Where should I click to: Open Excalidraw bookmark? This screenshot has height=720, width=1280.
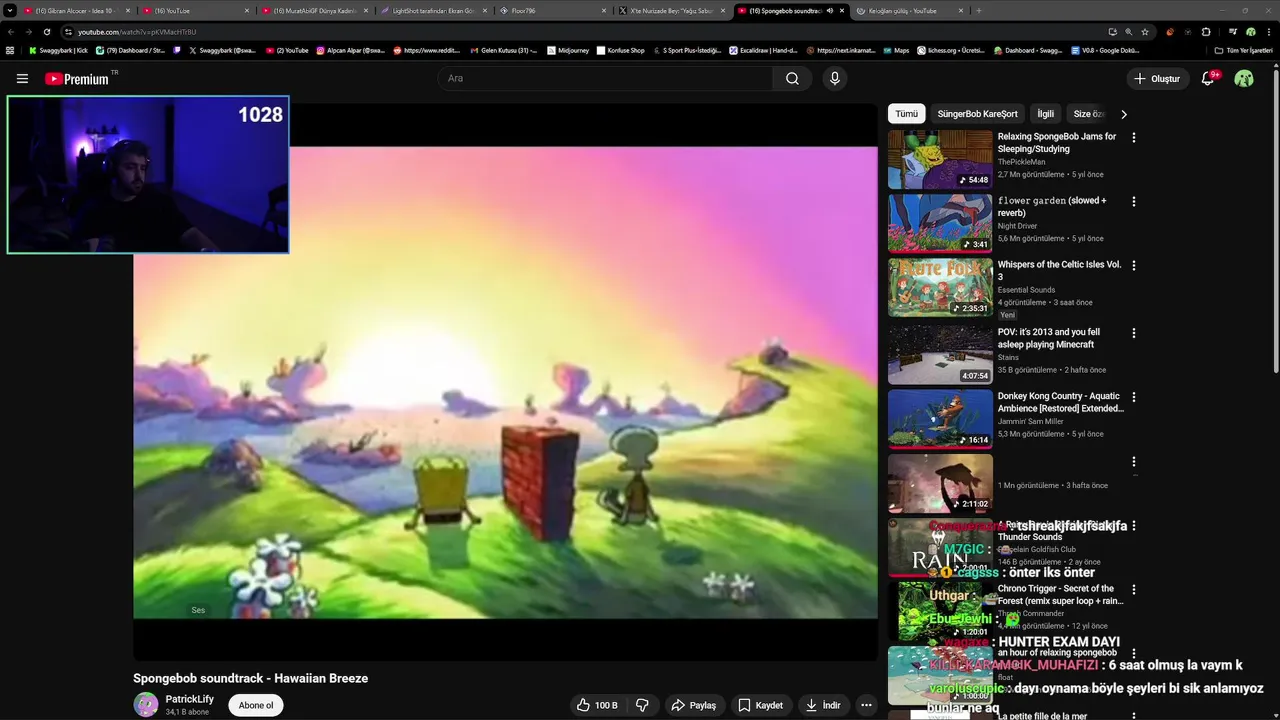click(x=763, y=50)
